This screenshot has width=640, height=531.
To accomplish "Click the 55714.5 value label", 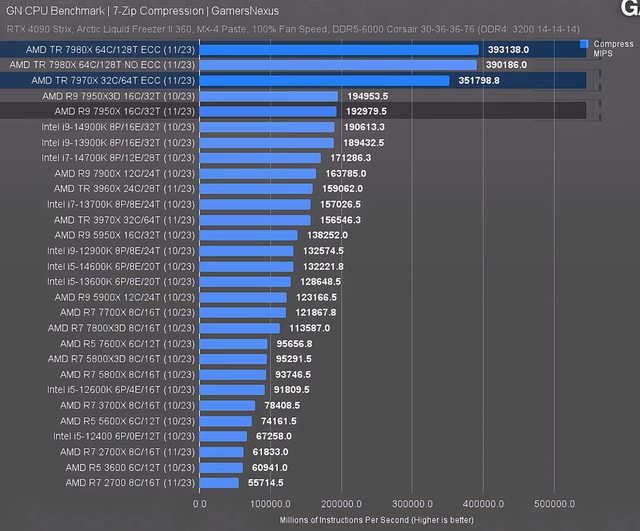I will tap(265, 482).
